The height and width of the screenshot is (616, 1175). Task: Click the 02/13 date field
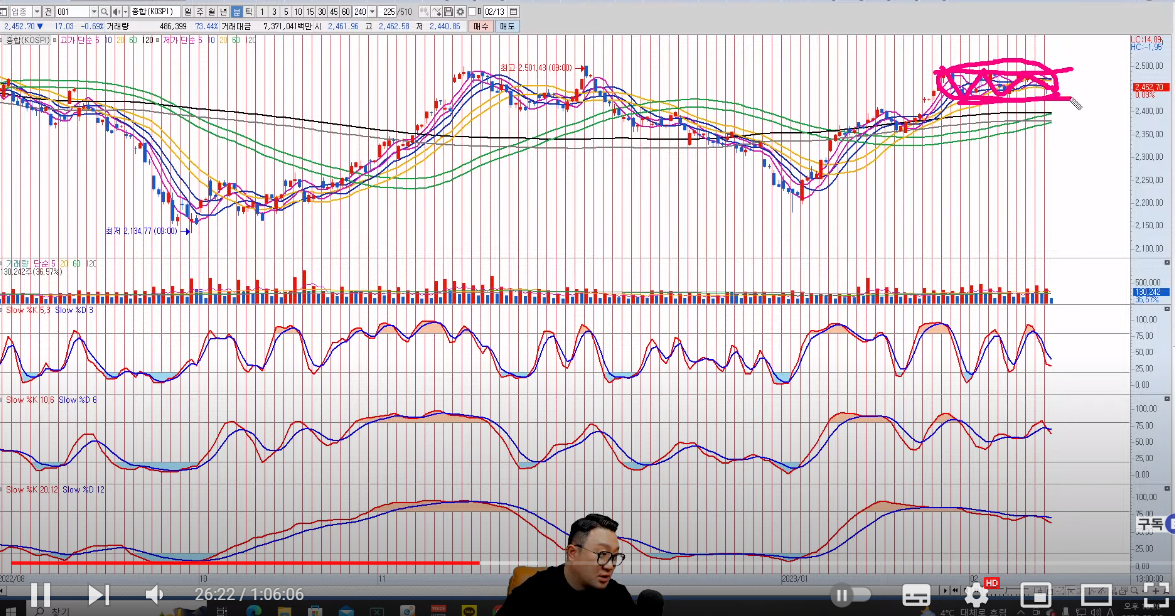(x=495, y=12)
